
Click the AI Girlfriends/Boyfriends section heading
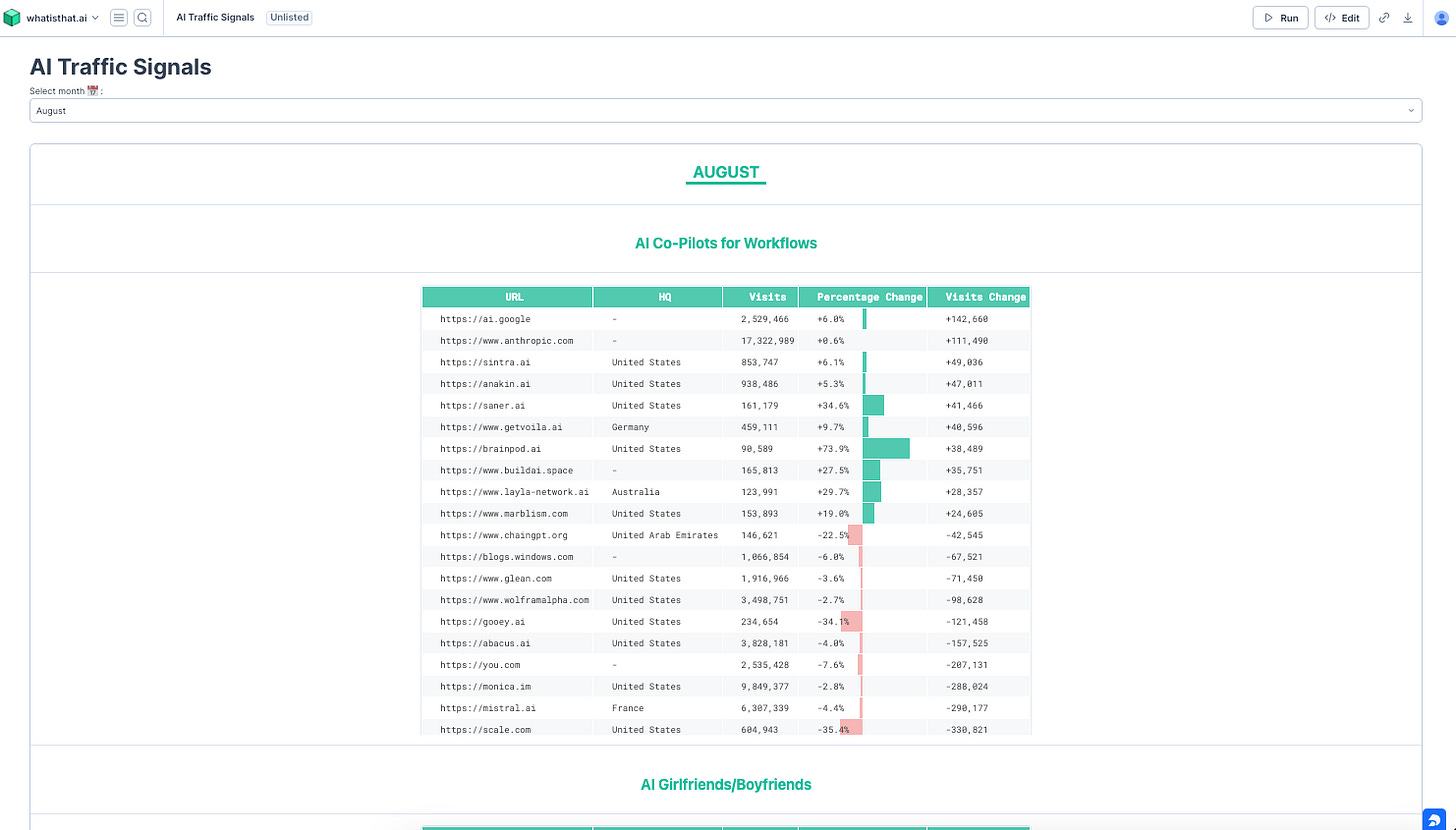726,785
